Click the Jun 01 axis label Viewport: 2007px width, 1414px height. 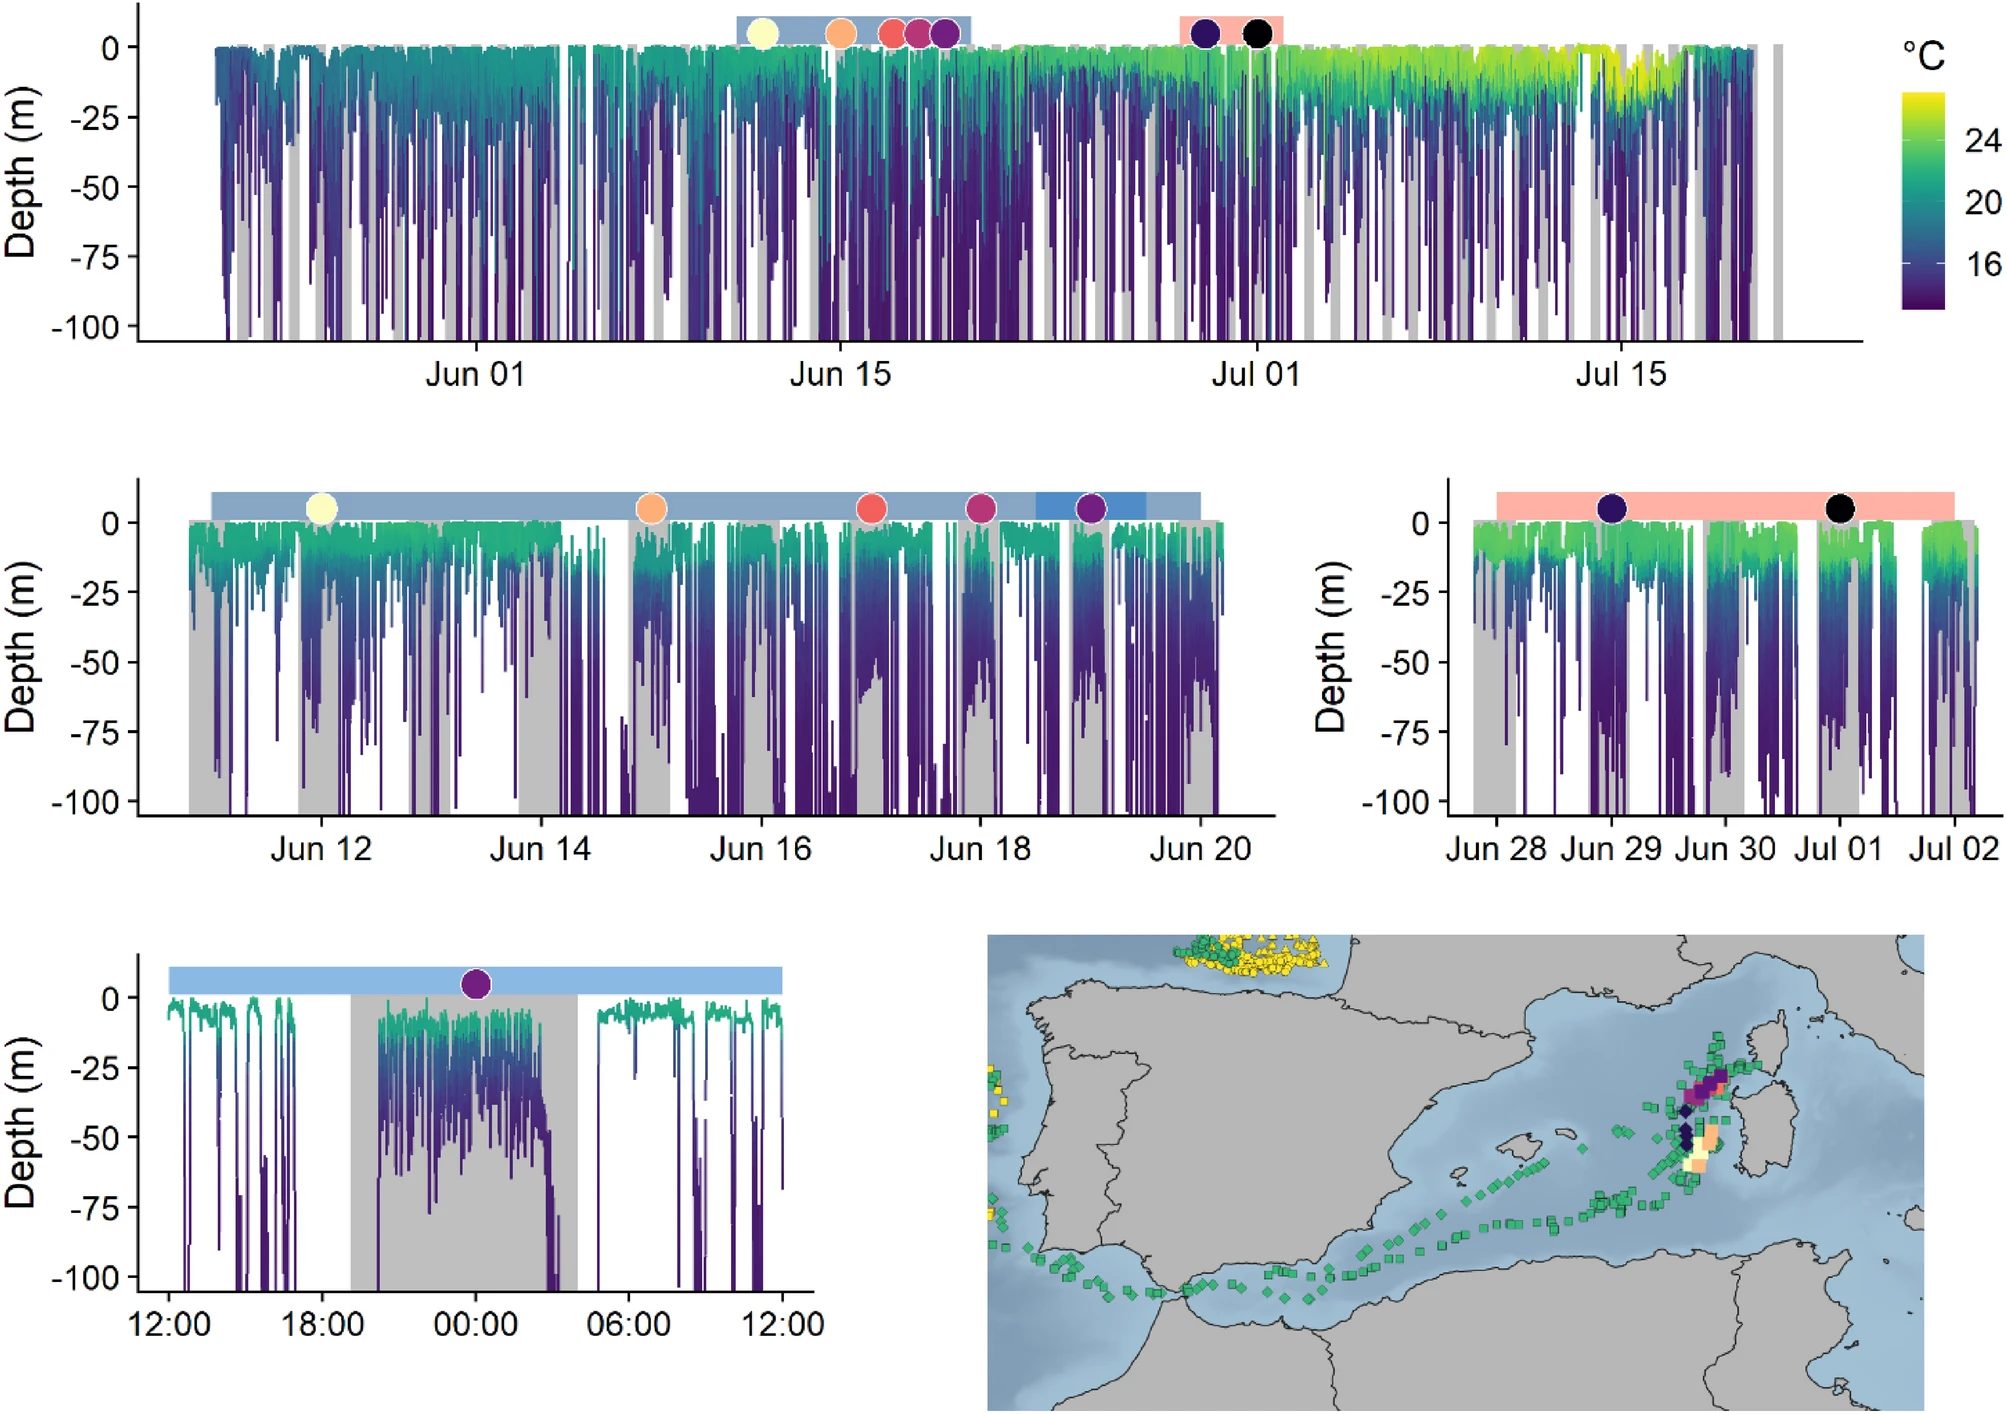475,374
